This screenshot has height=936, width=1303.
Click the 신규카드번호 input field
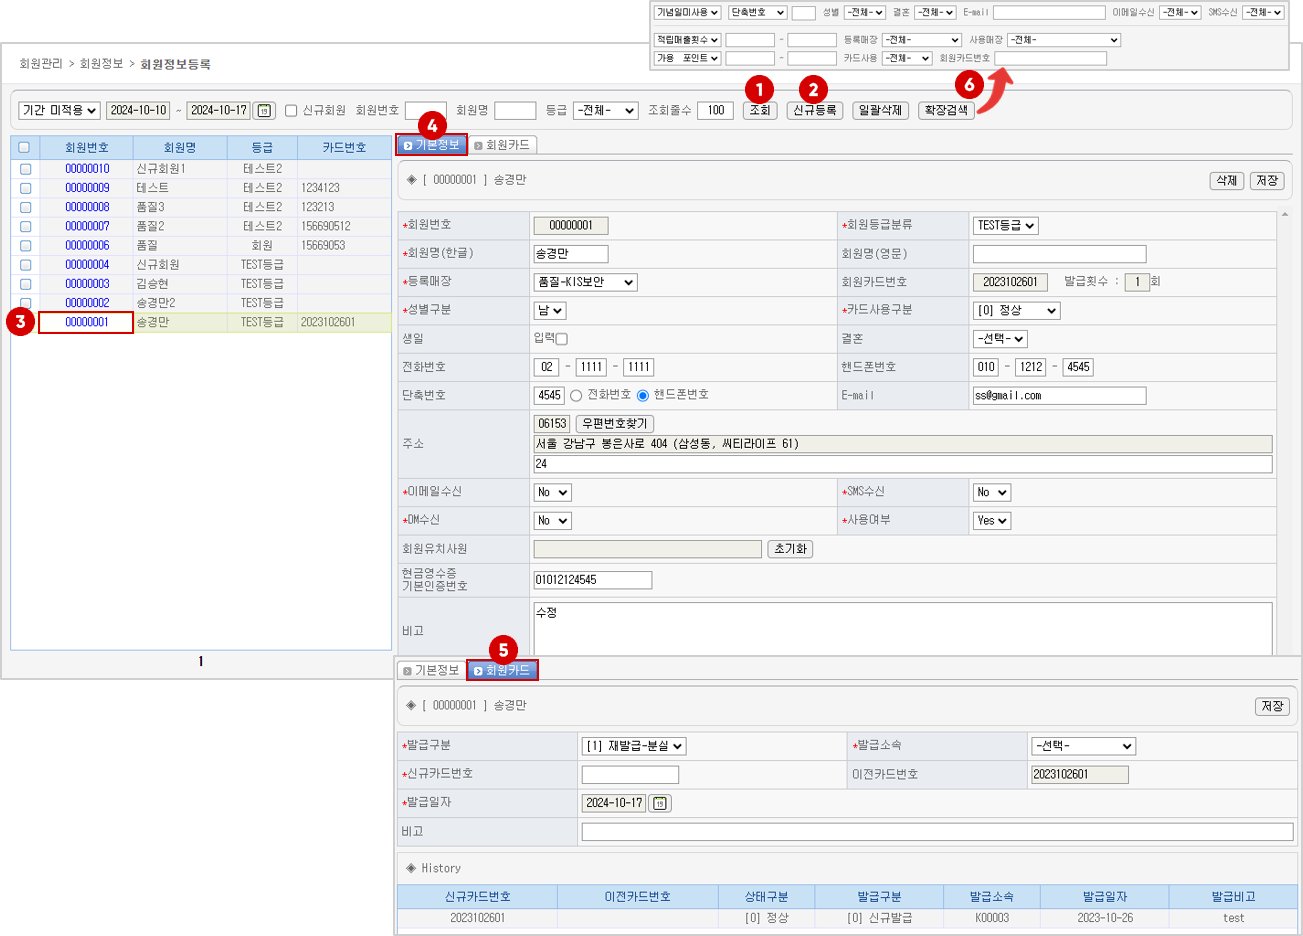[630, 775]
